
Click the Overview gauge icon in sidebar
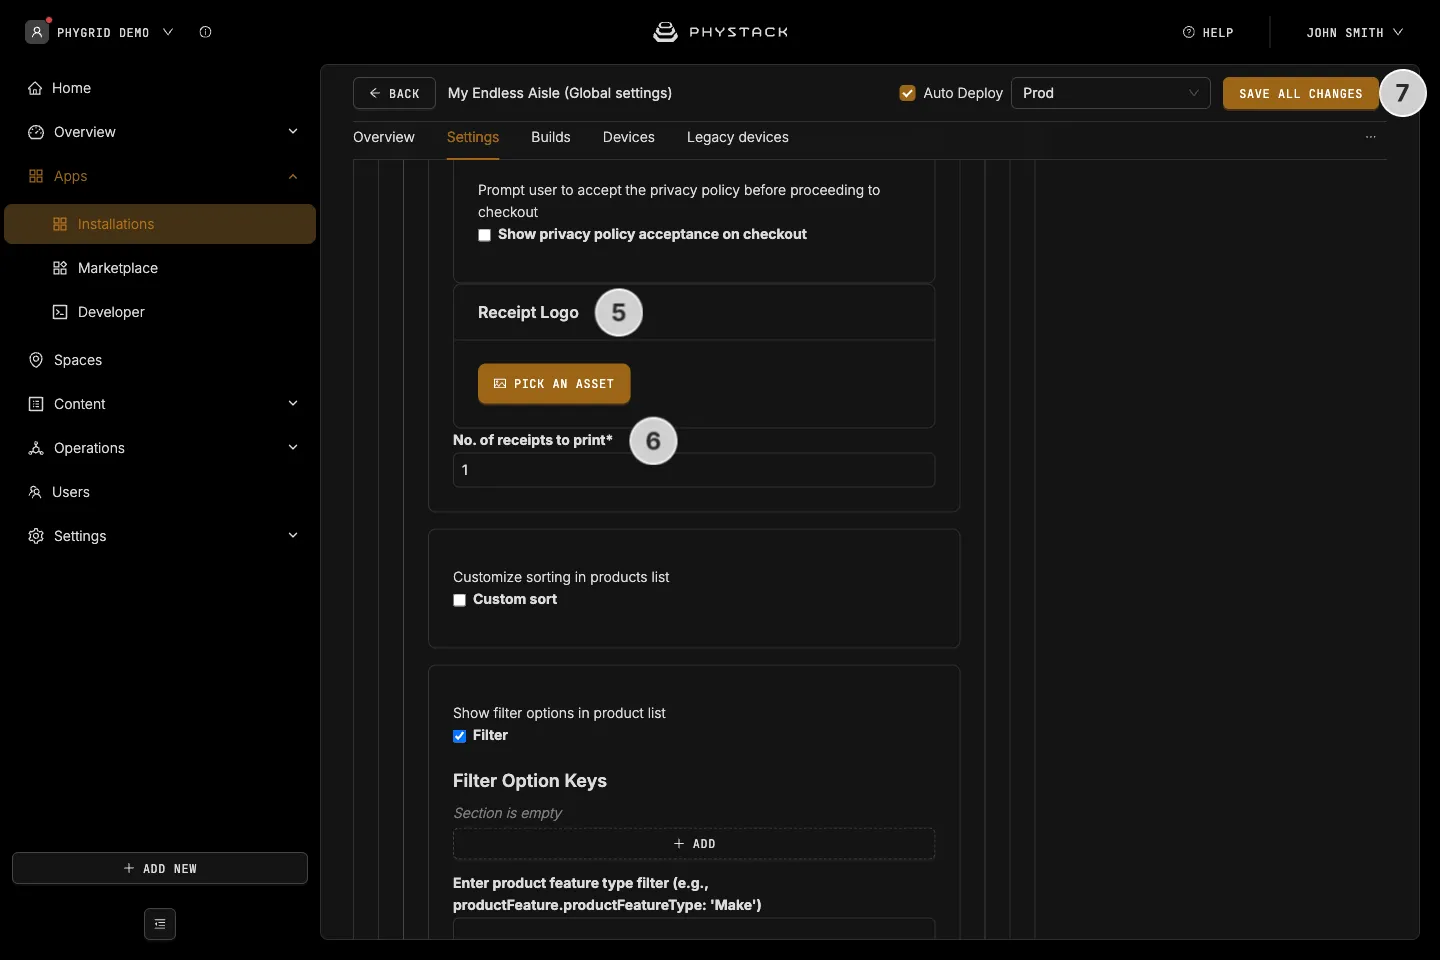pyautogui.click(x=36, y=132)
